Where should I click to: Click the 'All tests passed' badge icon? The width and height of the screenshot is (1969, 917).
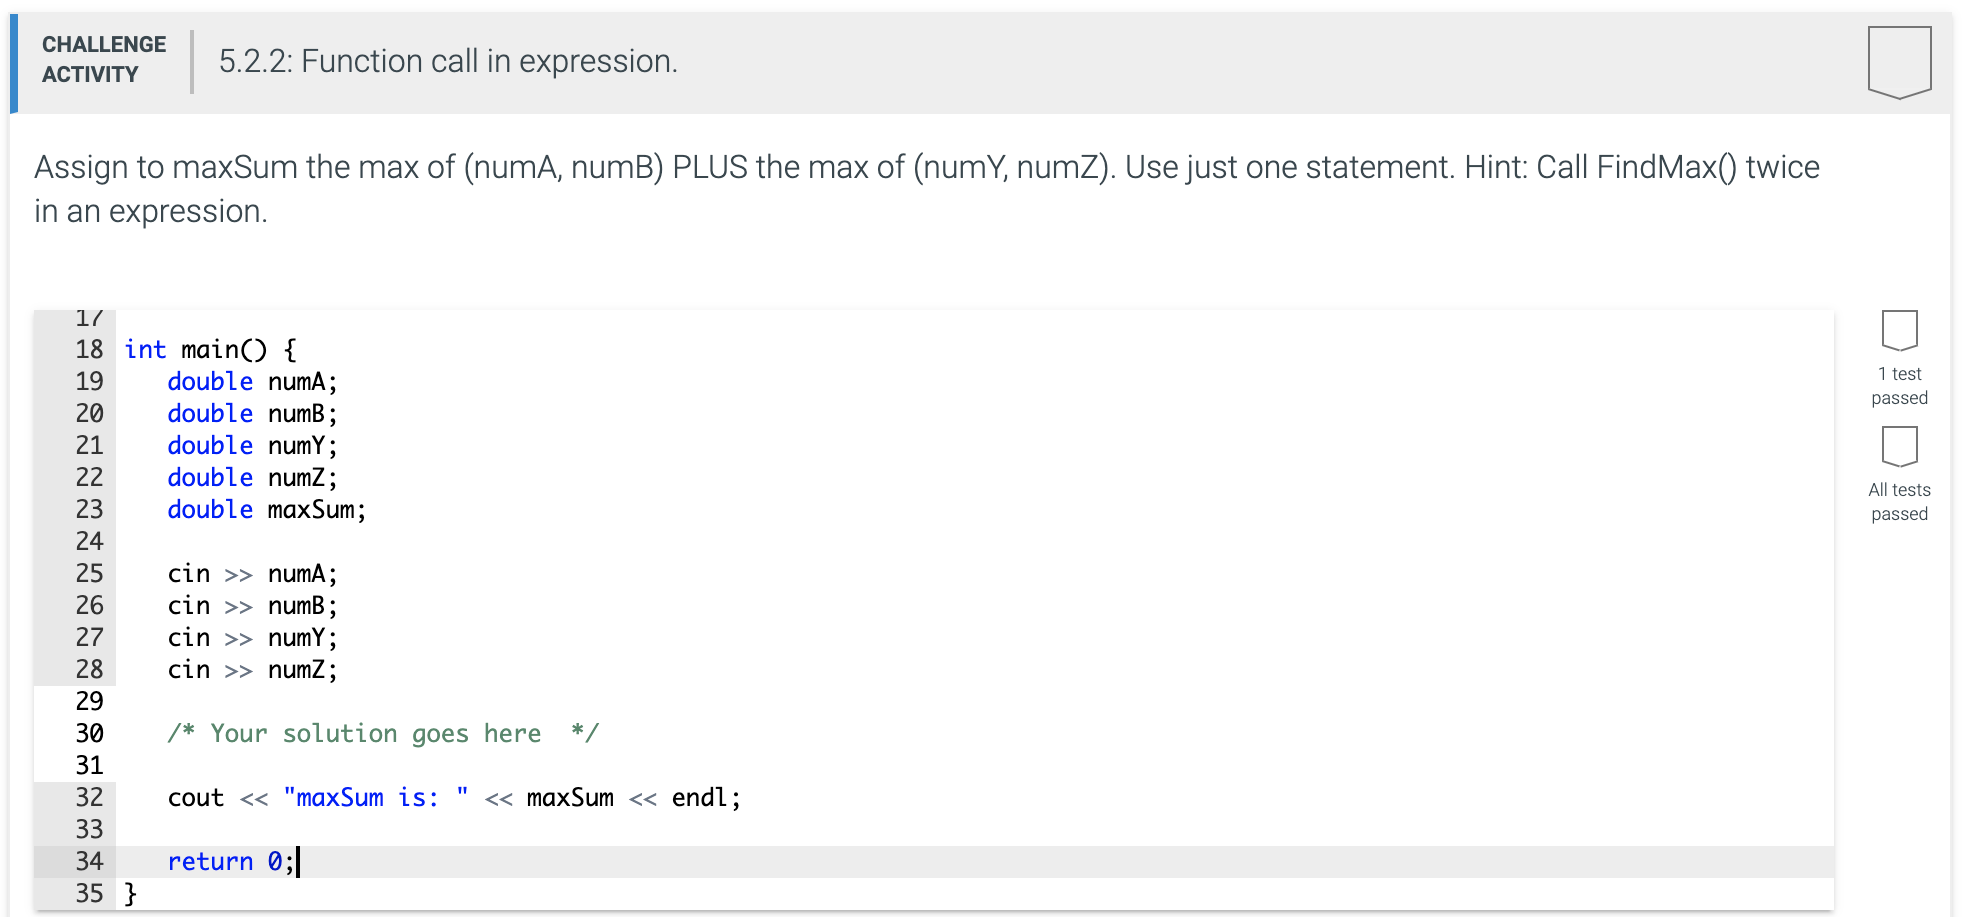point(1898,446)
